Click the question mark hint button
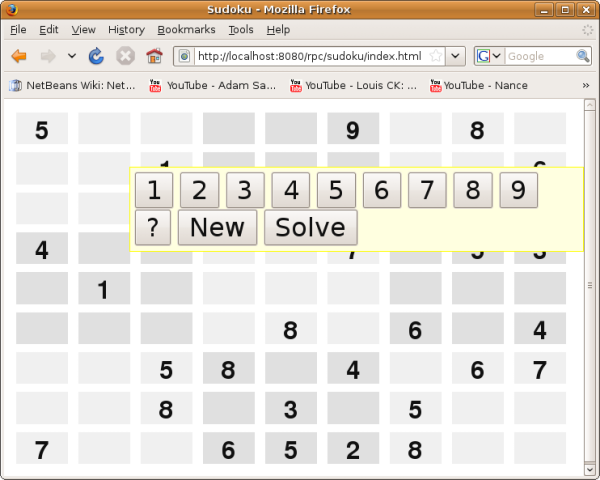This screenshot has height=480, width=600. click(x=152, y=227)
